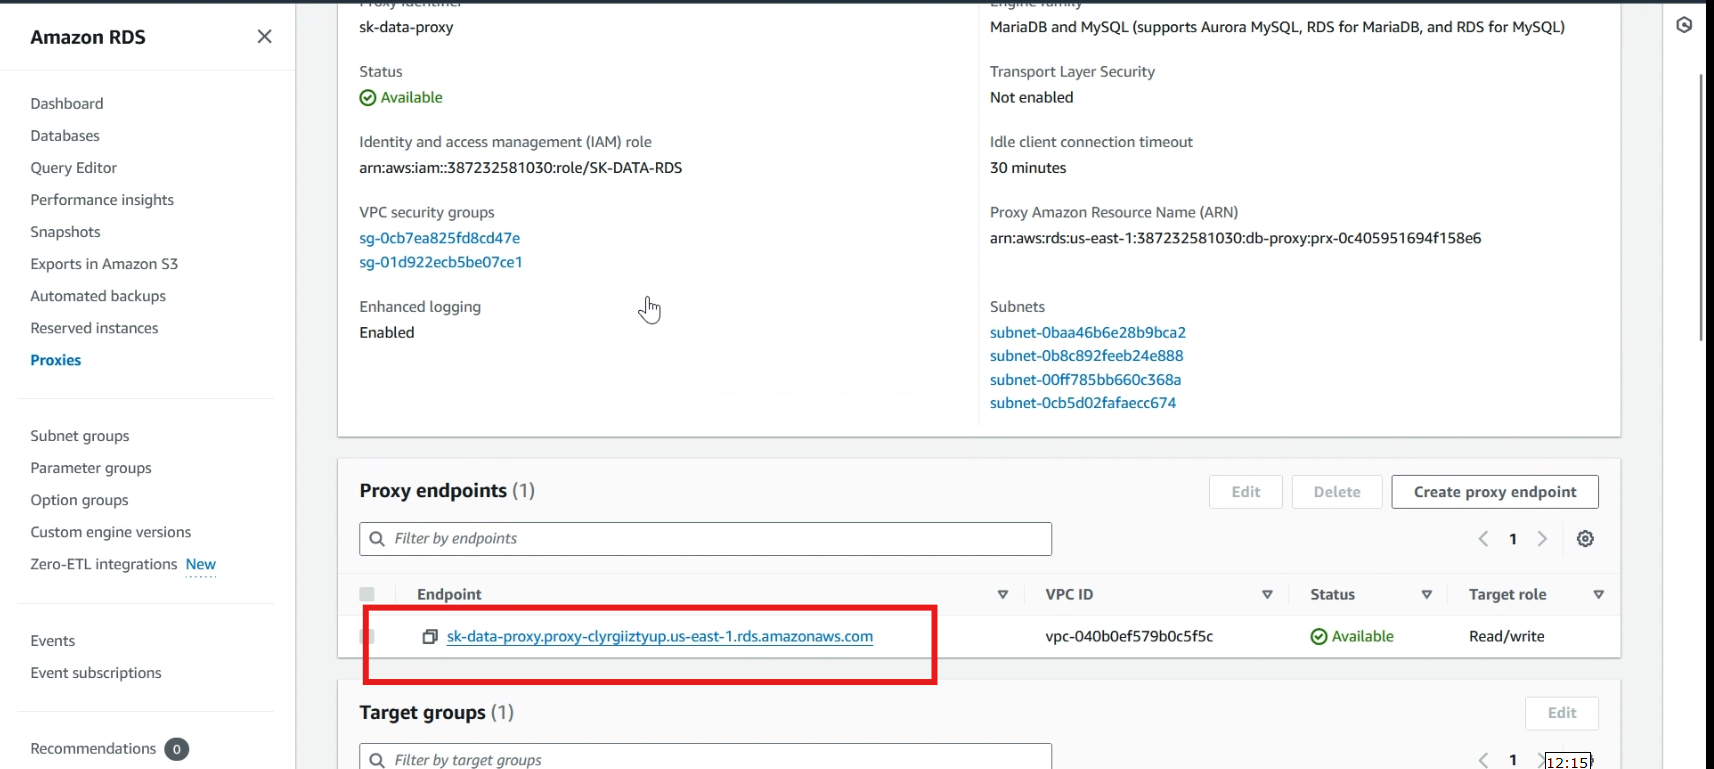
Task: Open Databases in sidebar
Action: (65, 136)
